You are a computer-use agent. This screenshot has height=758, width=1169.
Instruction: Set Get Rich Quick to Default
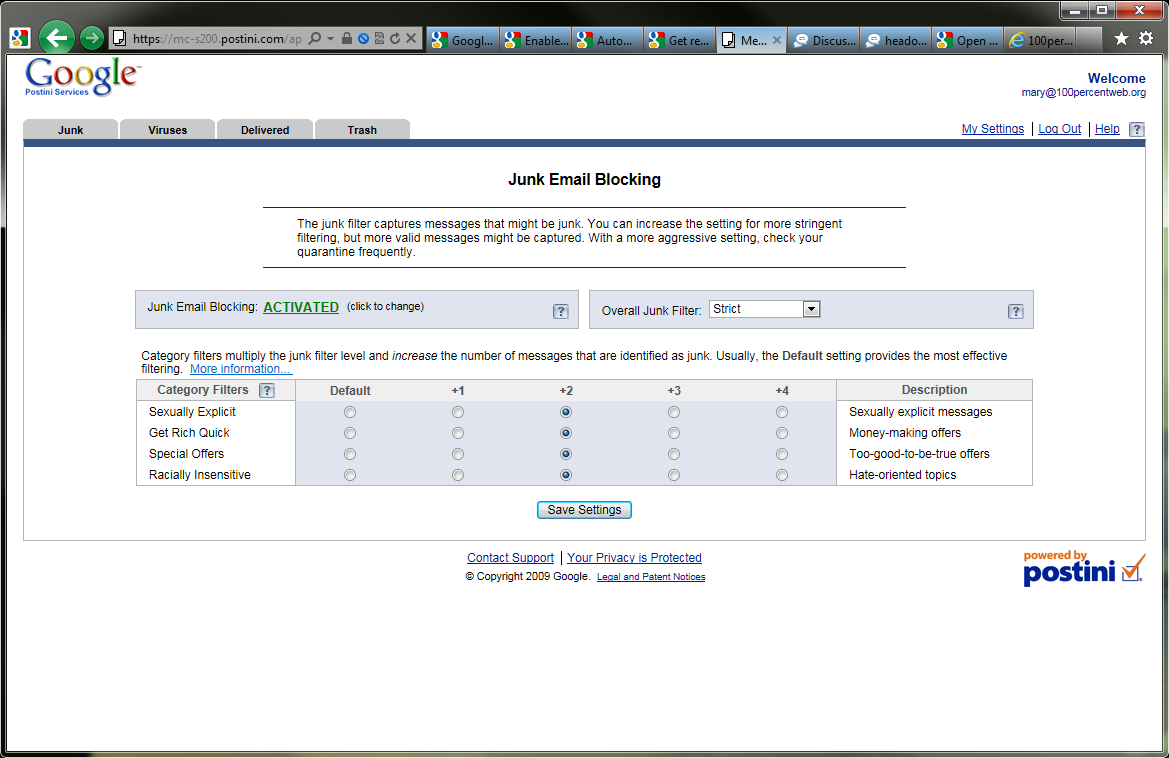(x=350, y=433)
